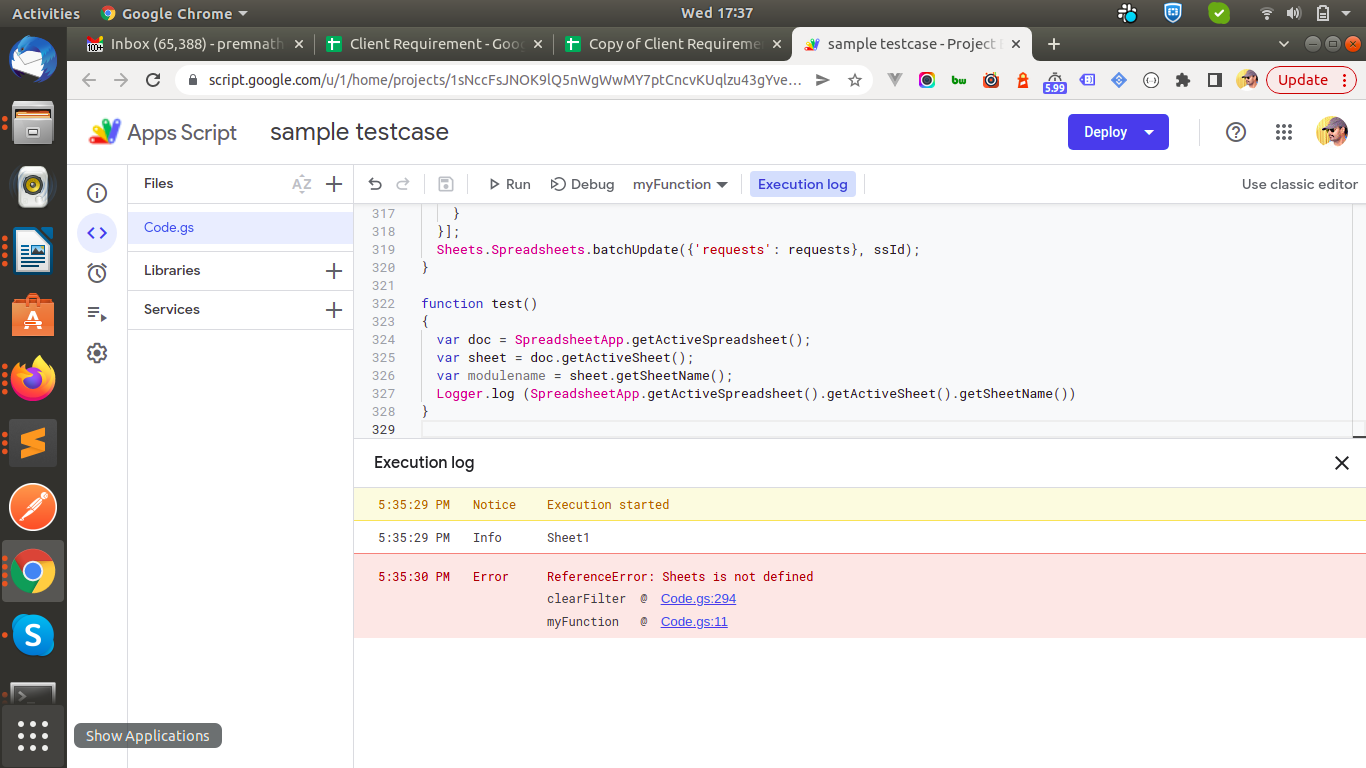The image size is (1366, 768).
Task: Select the sample testcase Project tab
Action: coord(911,44)
